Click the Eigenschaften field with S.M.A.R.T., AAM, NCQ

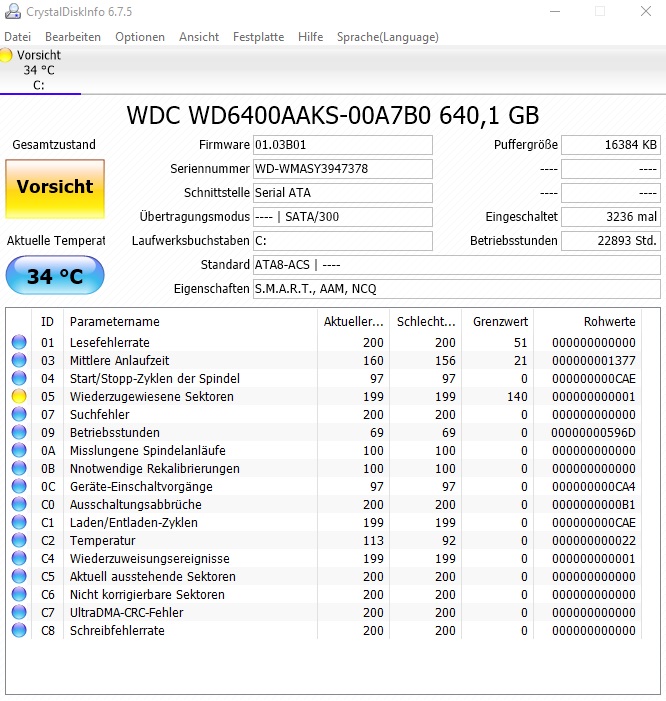pyautogui.click(x=457, y=289)
